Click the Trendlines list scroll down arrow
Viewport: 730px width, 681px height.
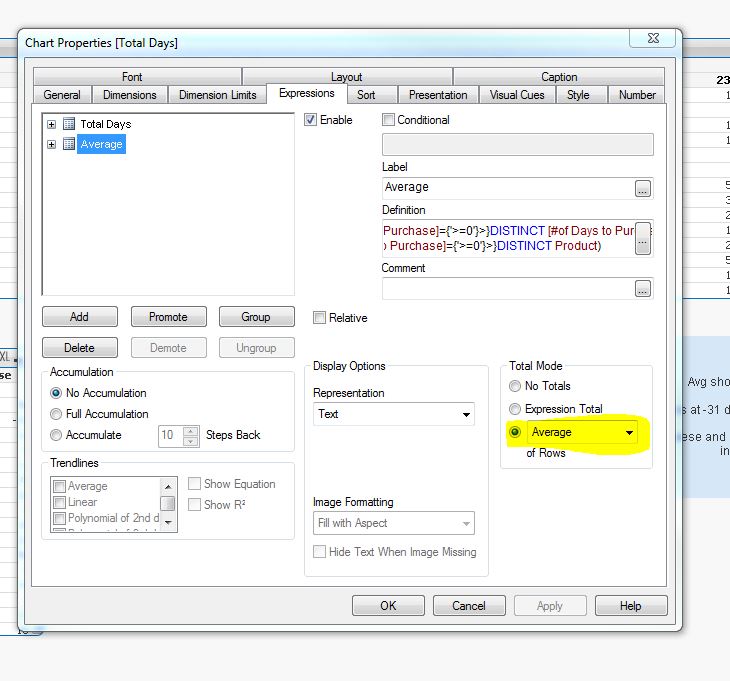coord(168,522)
